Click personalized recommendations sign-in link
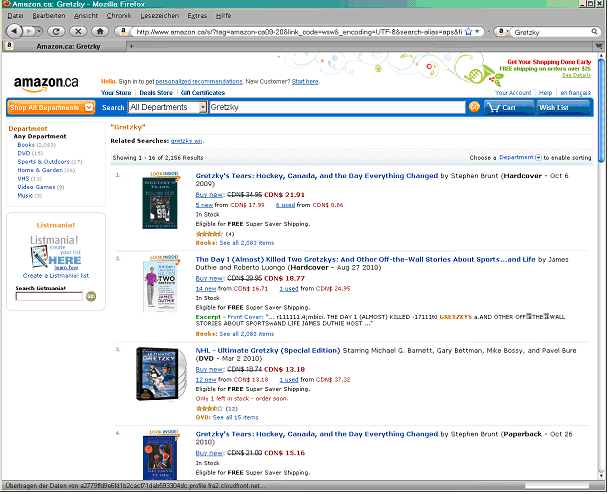This screenshot has width=609, height=494. tap(199, 82)
